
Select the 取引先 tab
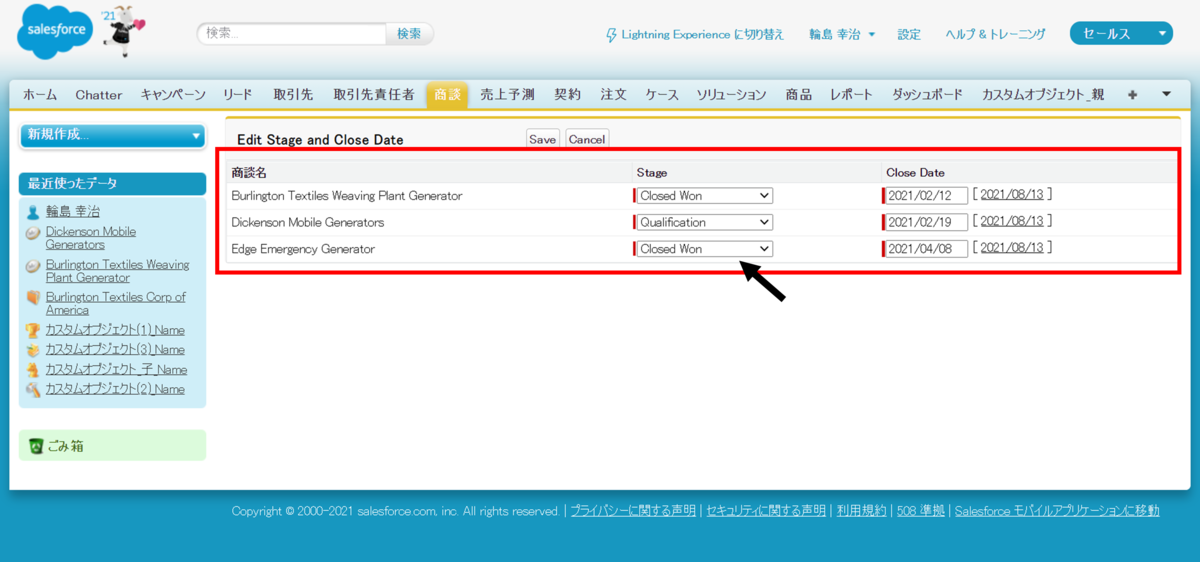(293, 95)
